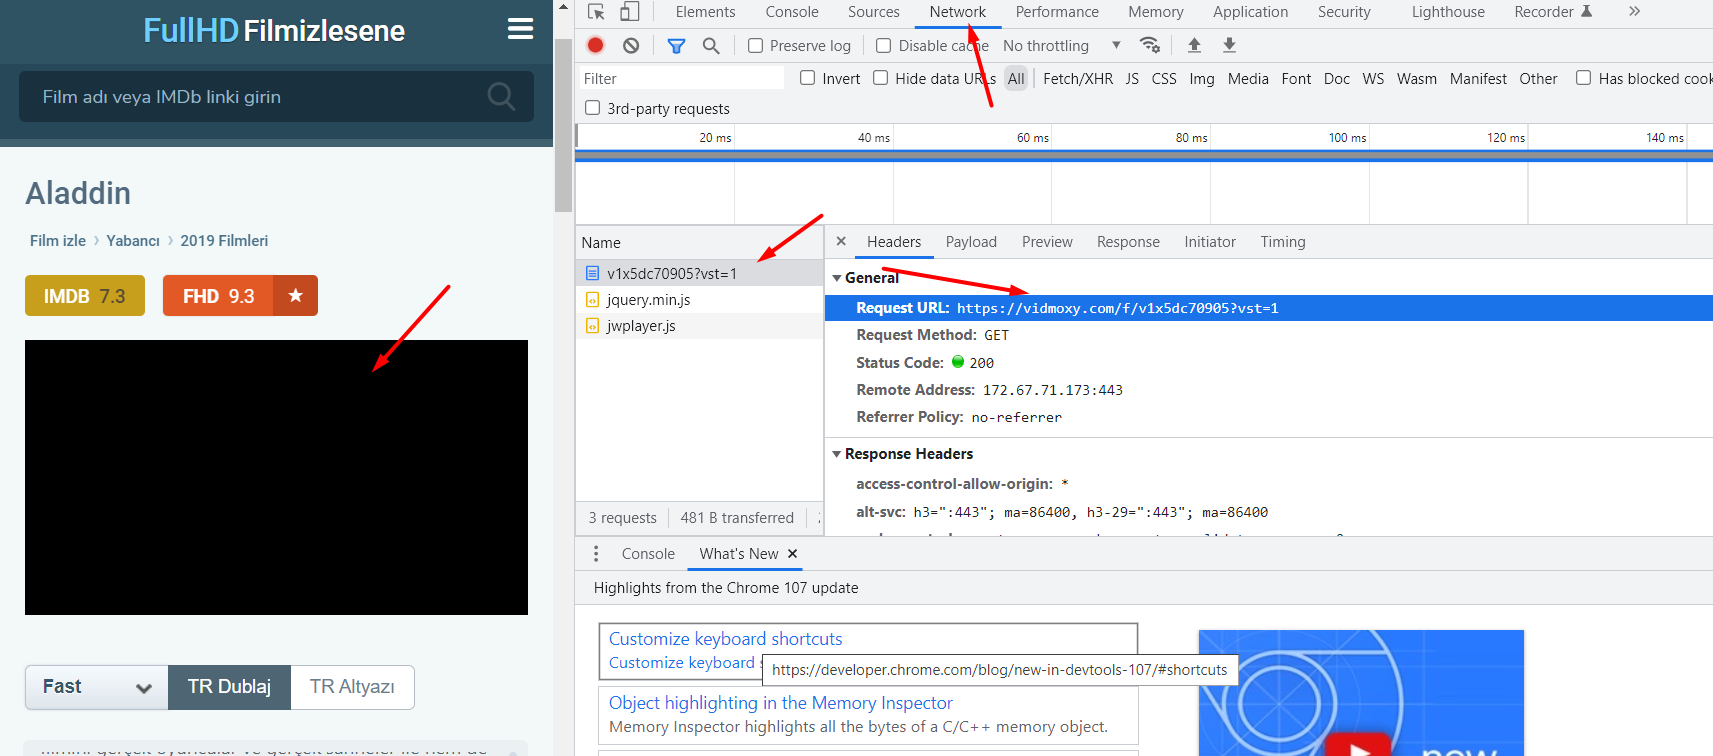Open the Lighthouse panel
1713x756 pixels.
tap(1448, 12)
